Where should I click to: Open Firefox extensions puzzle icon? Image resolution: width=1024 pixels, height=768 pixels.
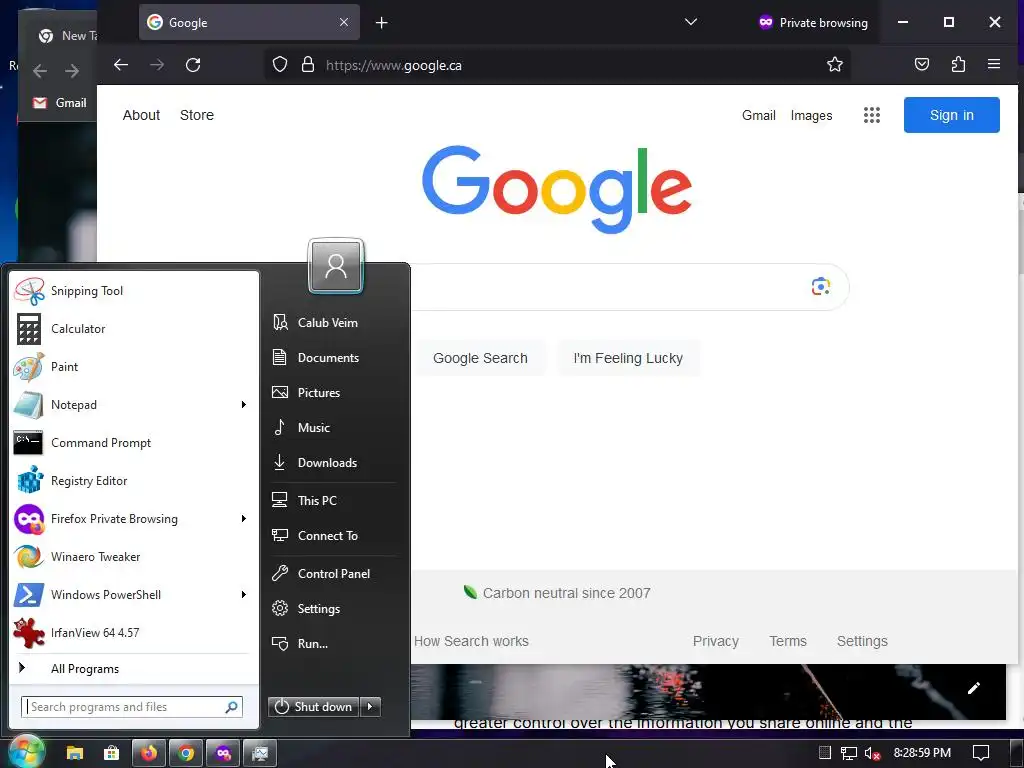point(958,65)
